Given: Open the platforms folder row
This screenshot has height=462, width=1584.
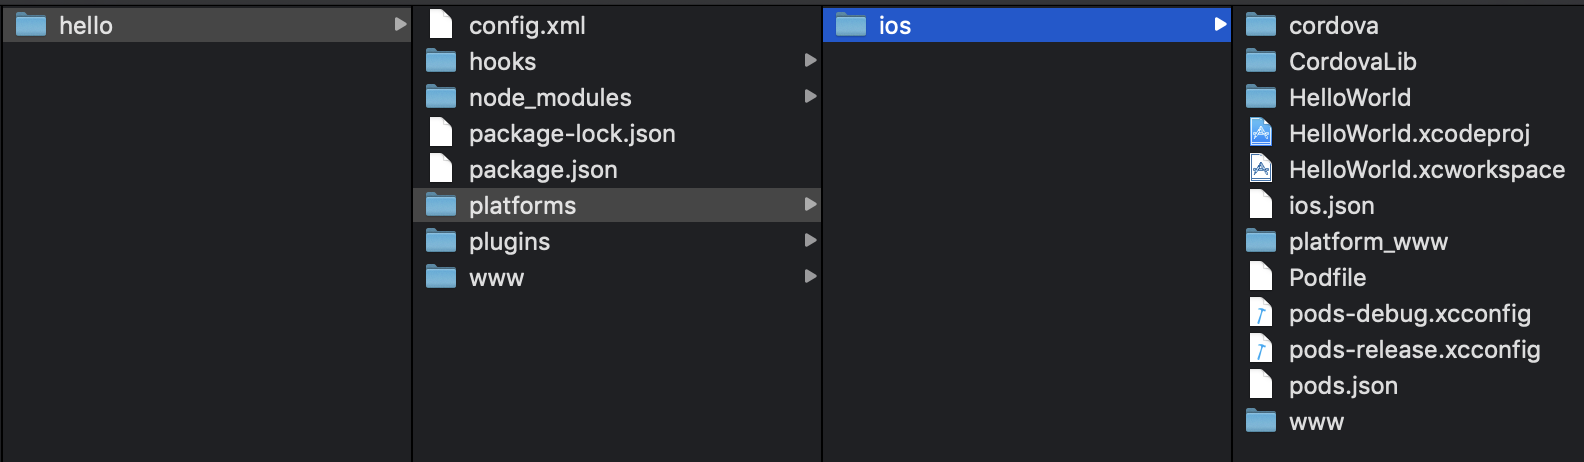Looking at the screenshot, I should pyautogui.click(x=617, y=205).
